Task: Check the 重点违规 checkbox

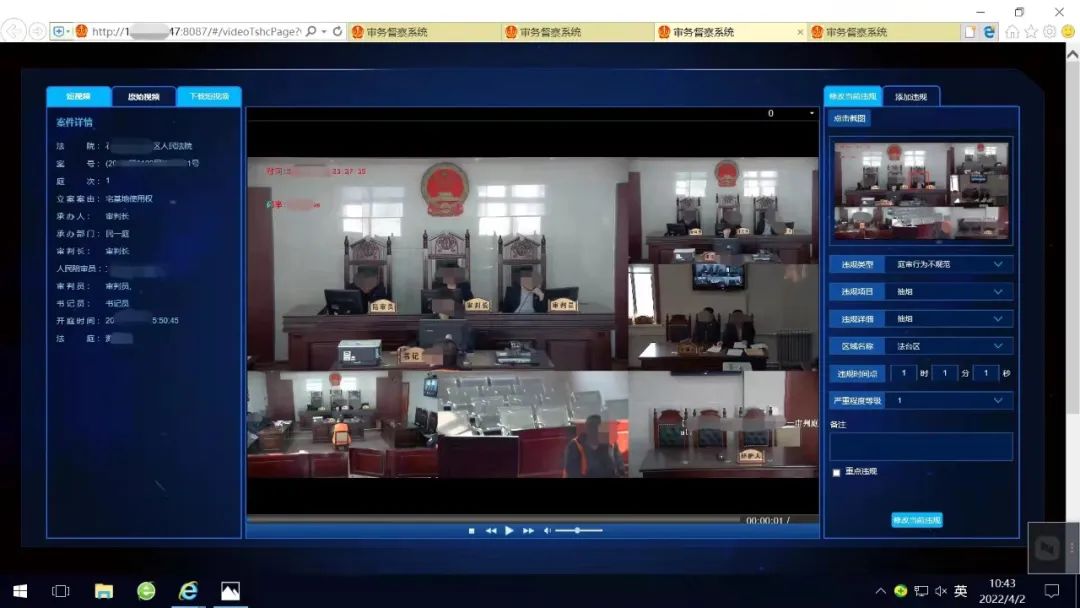Action: pos(837,472)
